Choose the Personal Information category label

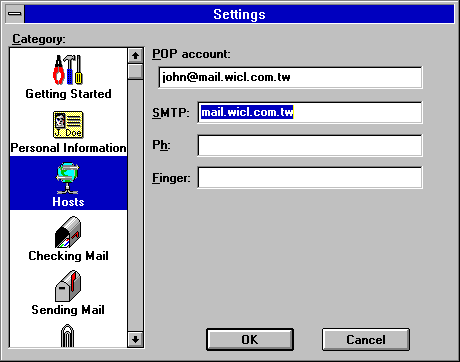[x=68, y=148]
